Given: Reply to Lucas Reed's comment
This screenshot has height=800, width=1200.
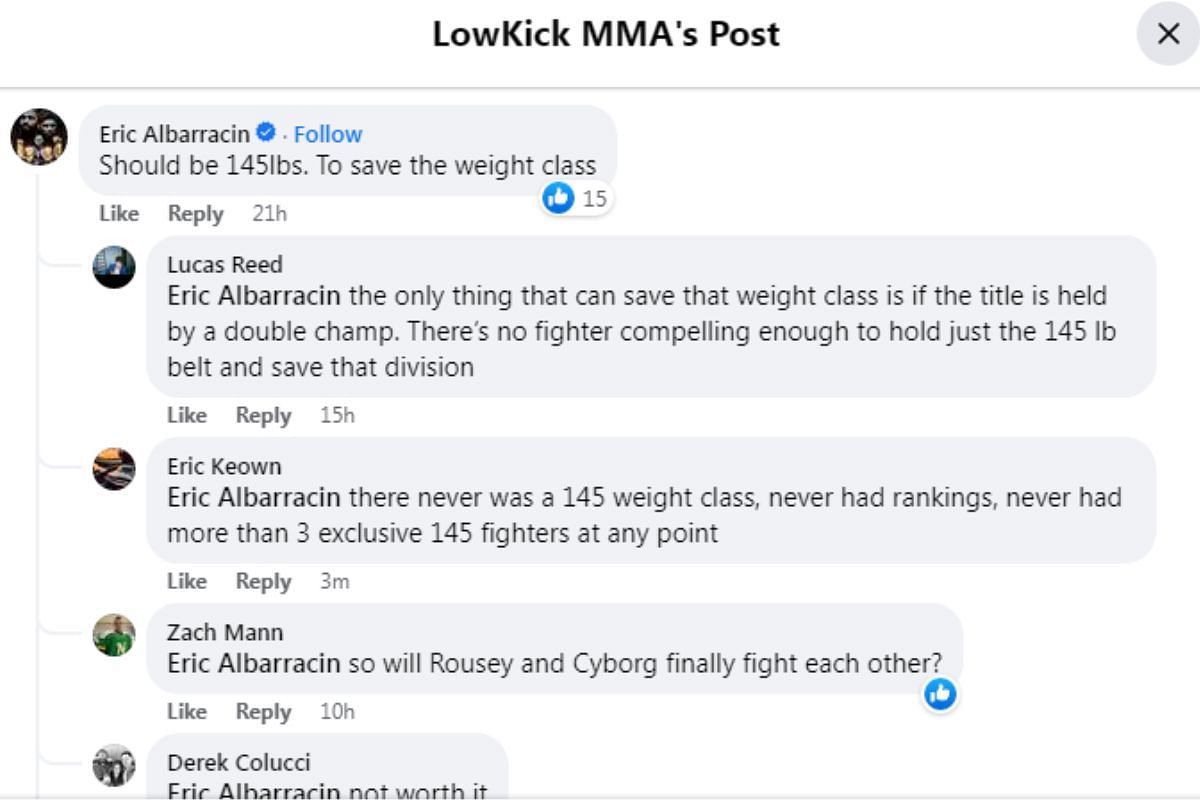Looking at the screenshot, I should tap(263, 415).
